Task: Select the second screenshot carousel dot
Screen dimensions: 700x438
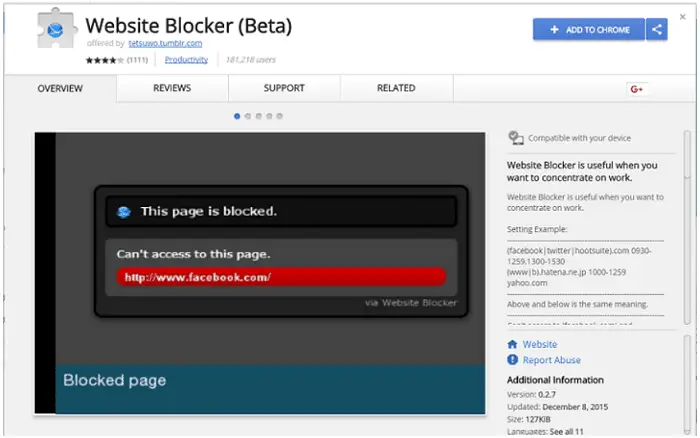Action: [248, 116]
